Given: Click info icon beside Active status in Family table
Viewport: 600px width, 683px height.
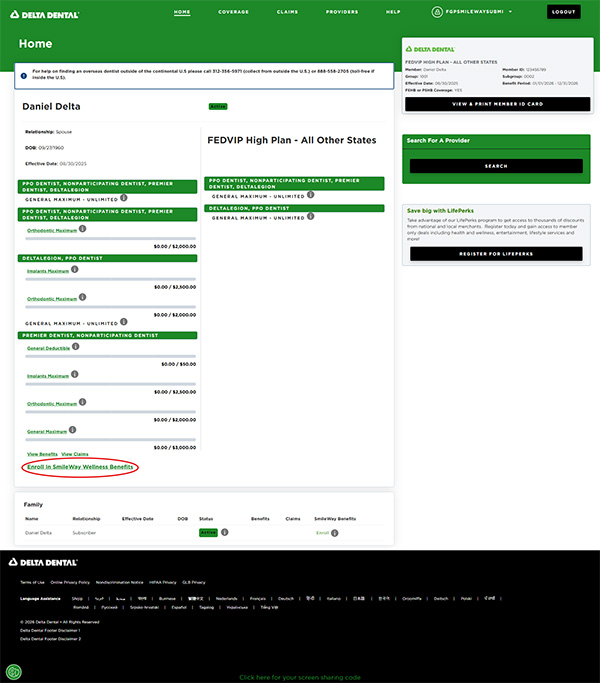Looking at the screenshot, I should 224,532.
